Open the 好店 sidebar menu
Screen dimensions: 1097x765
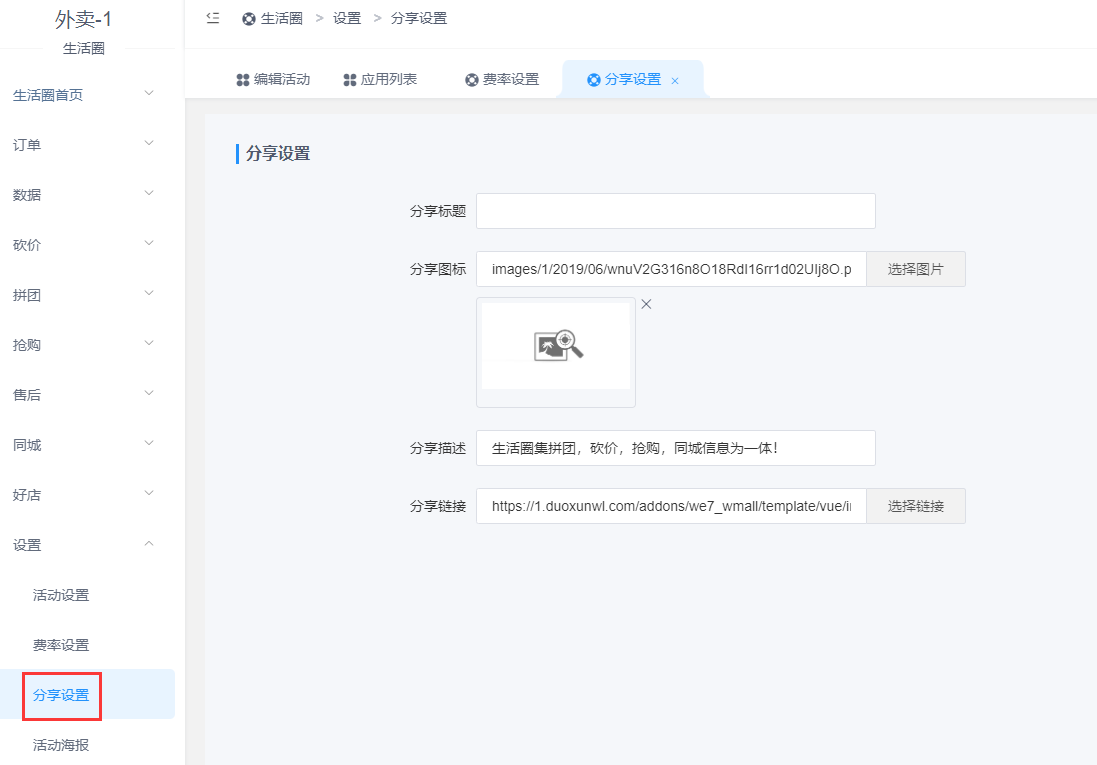pos(27,495)
